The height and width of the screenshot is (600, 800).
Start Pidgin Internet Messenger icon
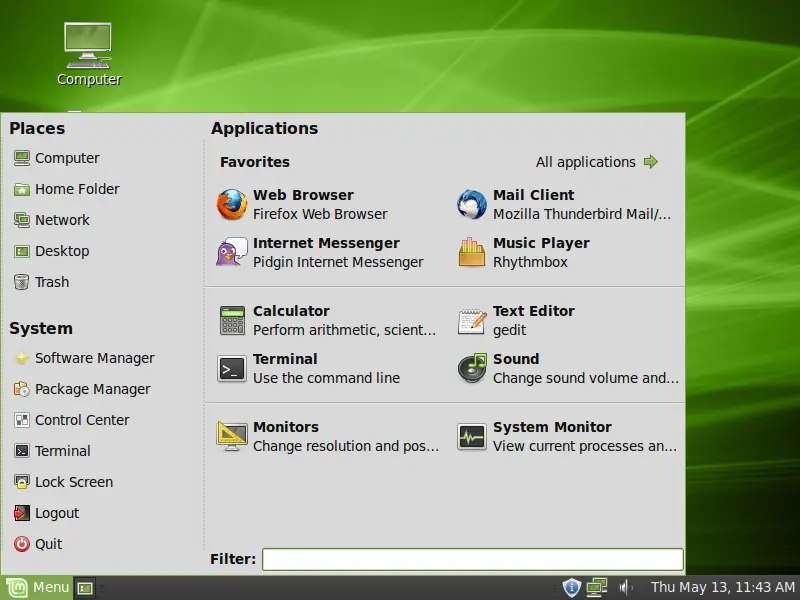232,252
